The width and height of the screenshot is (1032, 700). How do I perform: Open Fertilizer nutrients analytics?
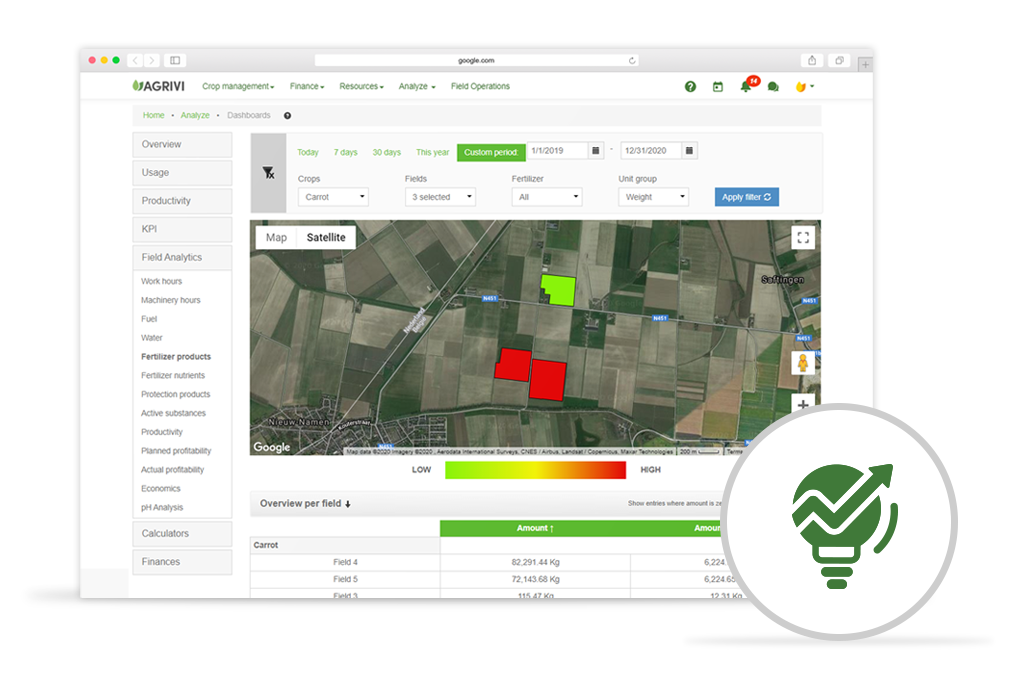click(x=172, y=376)
